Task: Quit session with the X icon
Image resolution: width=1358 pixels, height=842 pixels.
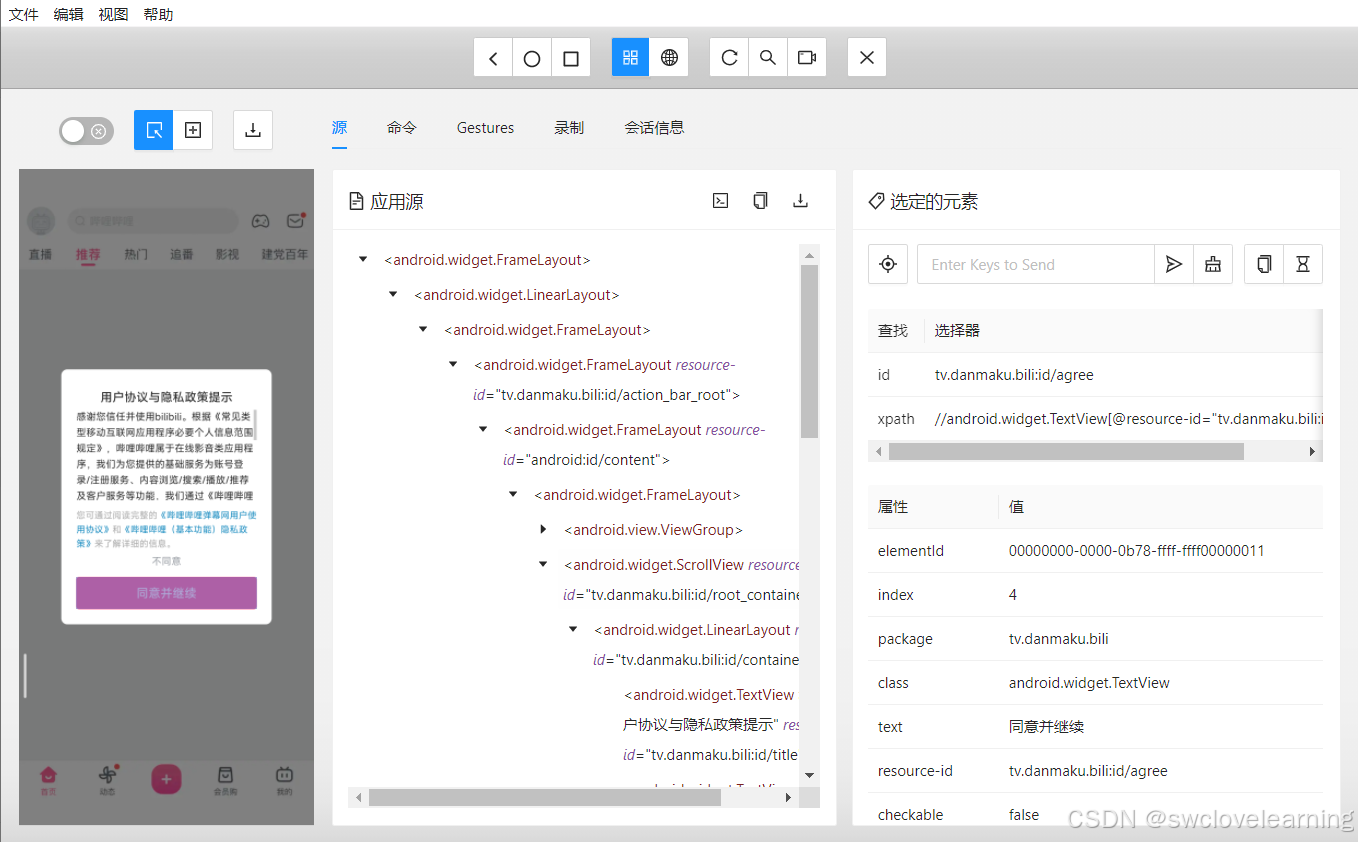Action: [867, 58]
